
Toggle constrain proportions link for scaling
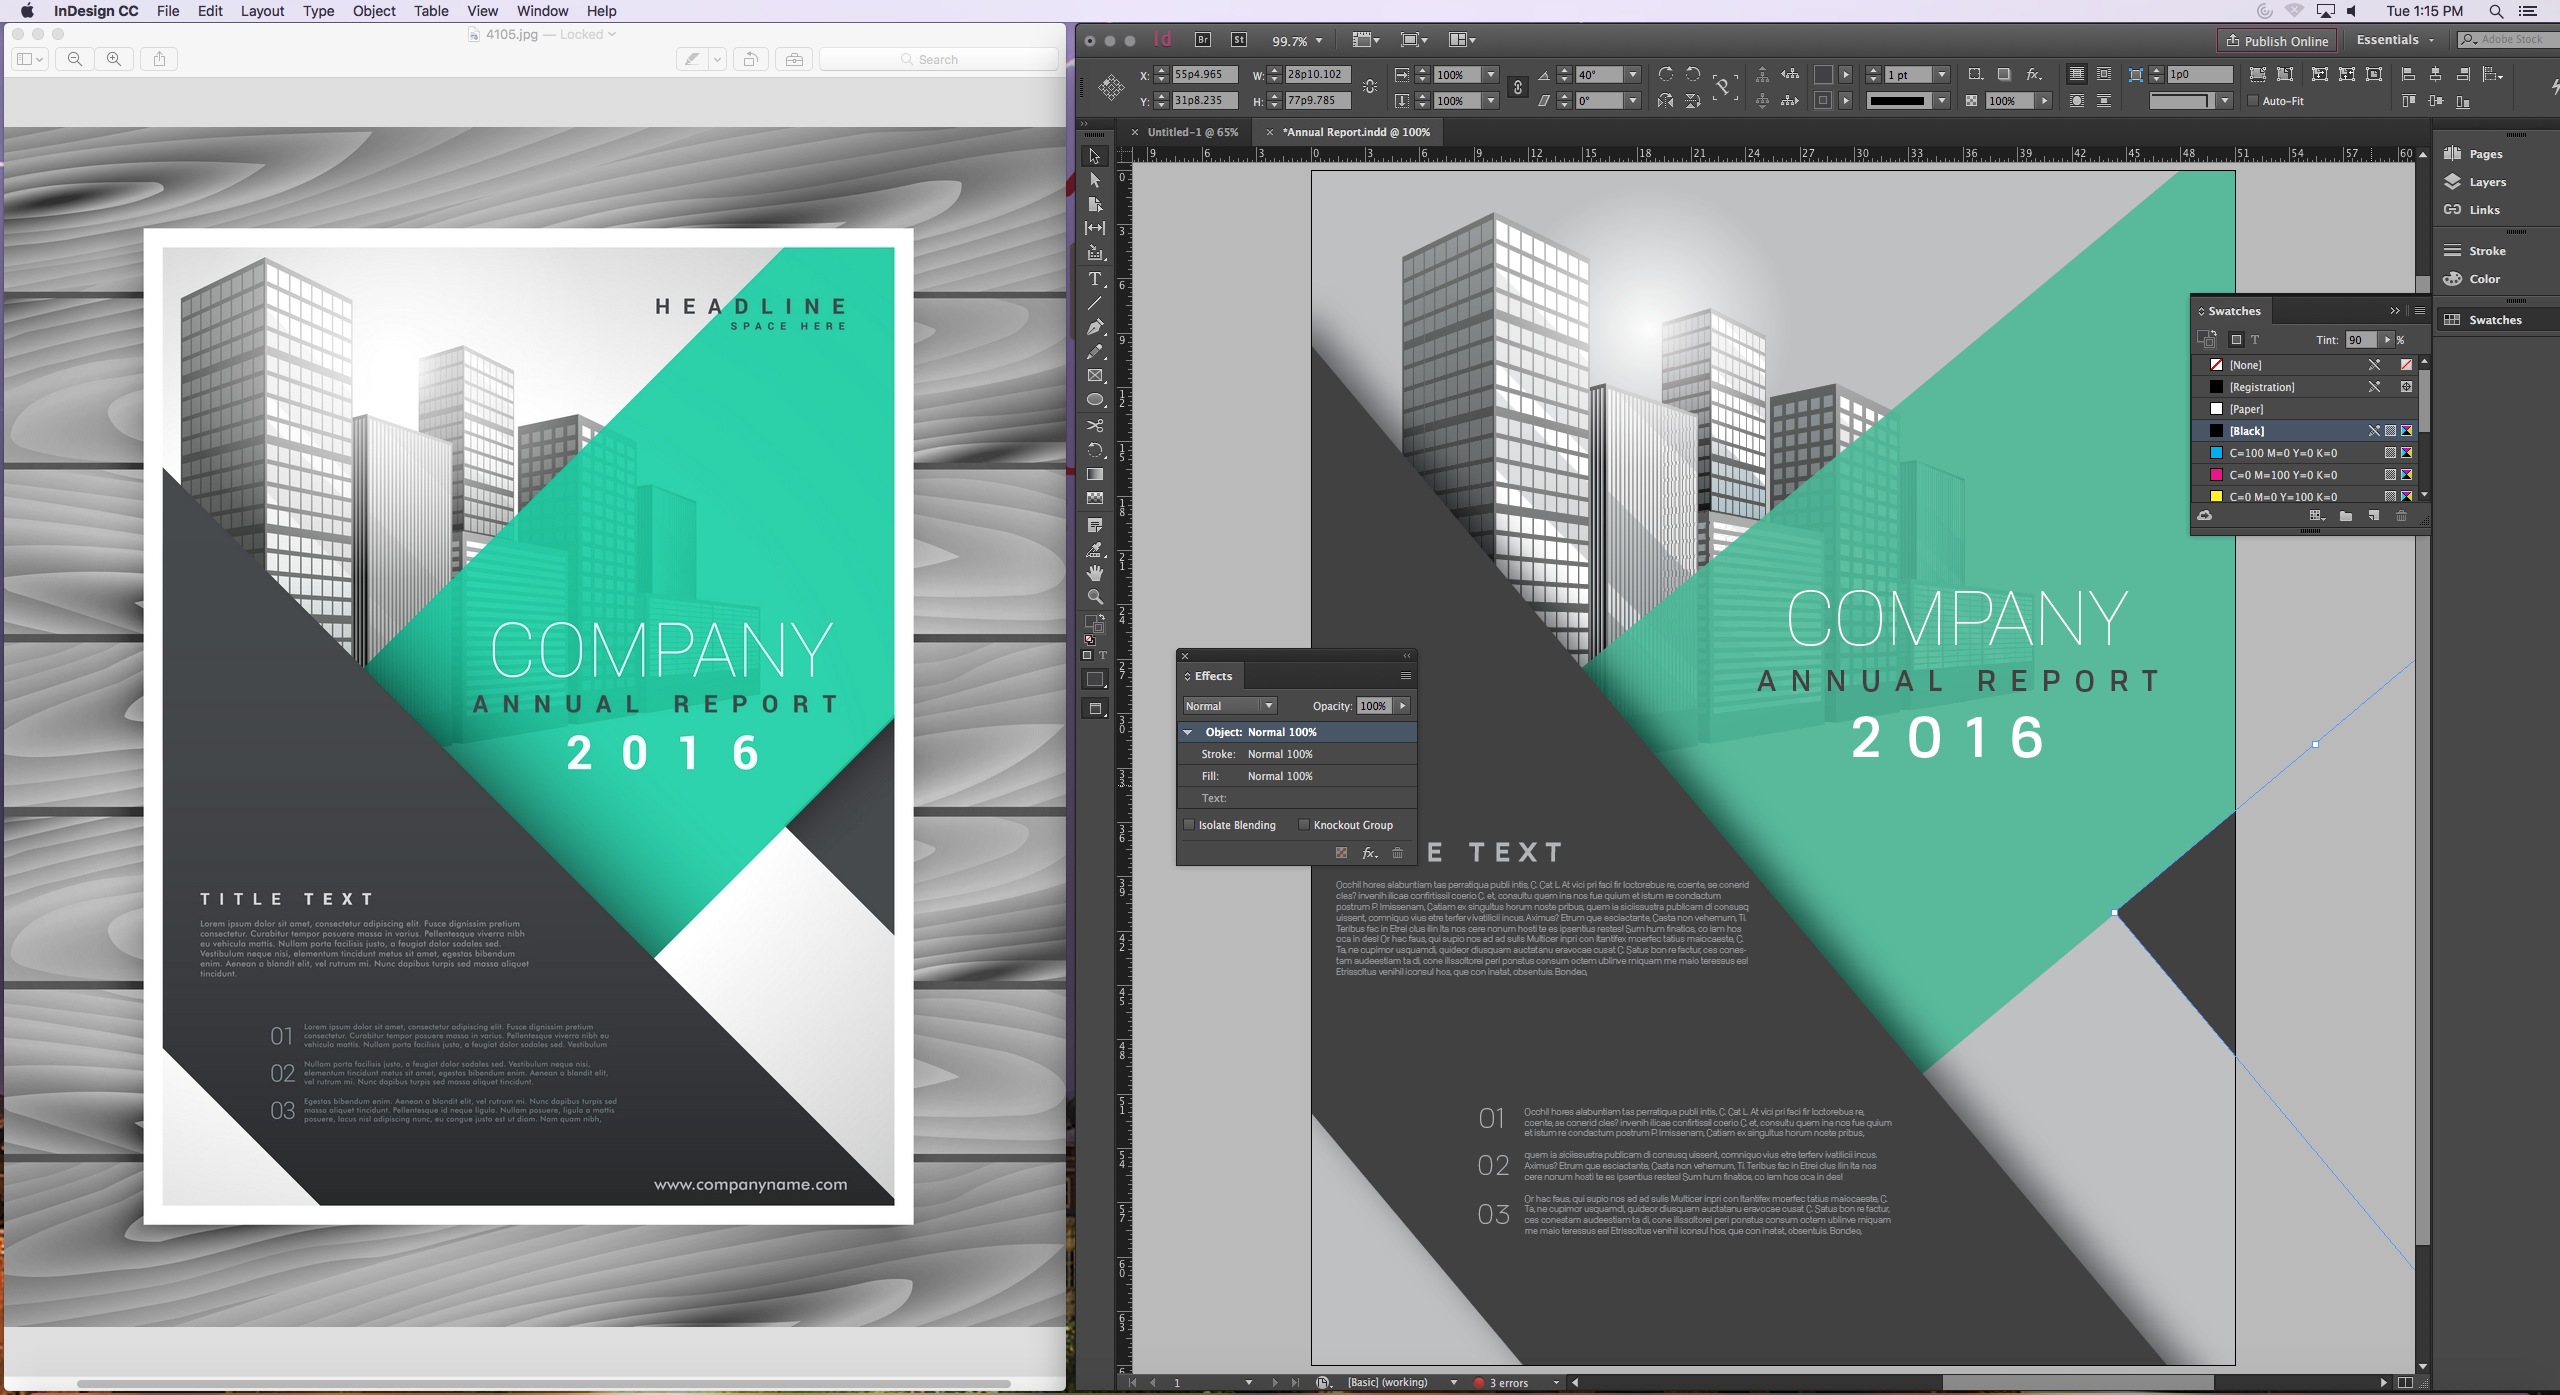[x=1517, y=87]
